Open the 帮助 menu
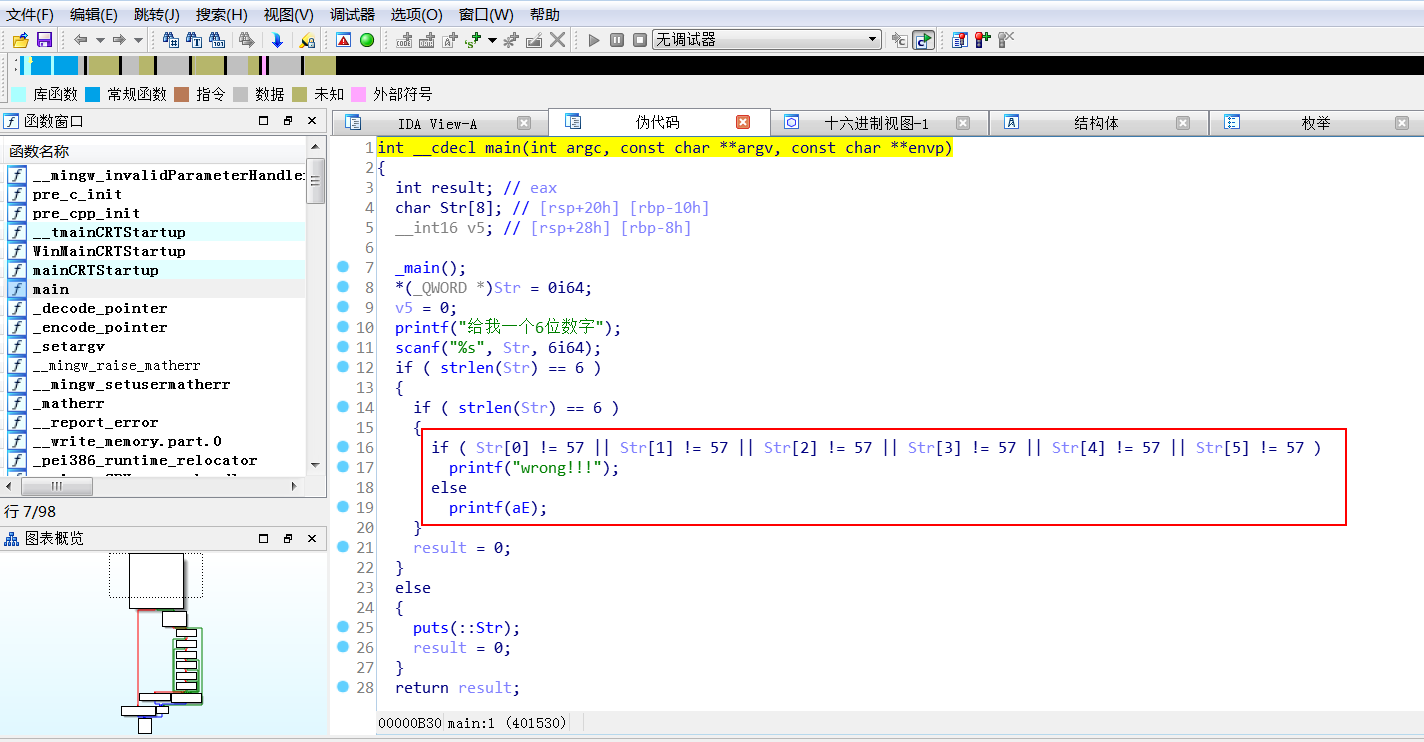Viewport: 1424px width, 742px height. 545,14
